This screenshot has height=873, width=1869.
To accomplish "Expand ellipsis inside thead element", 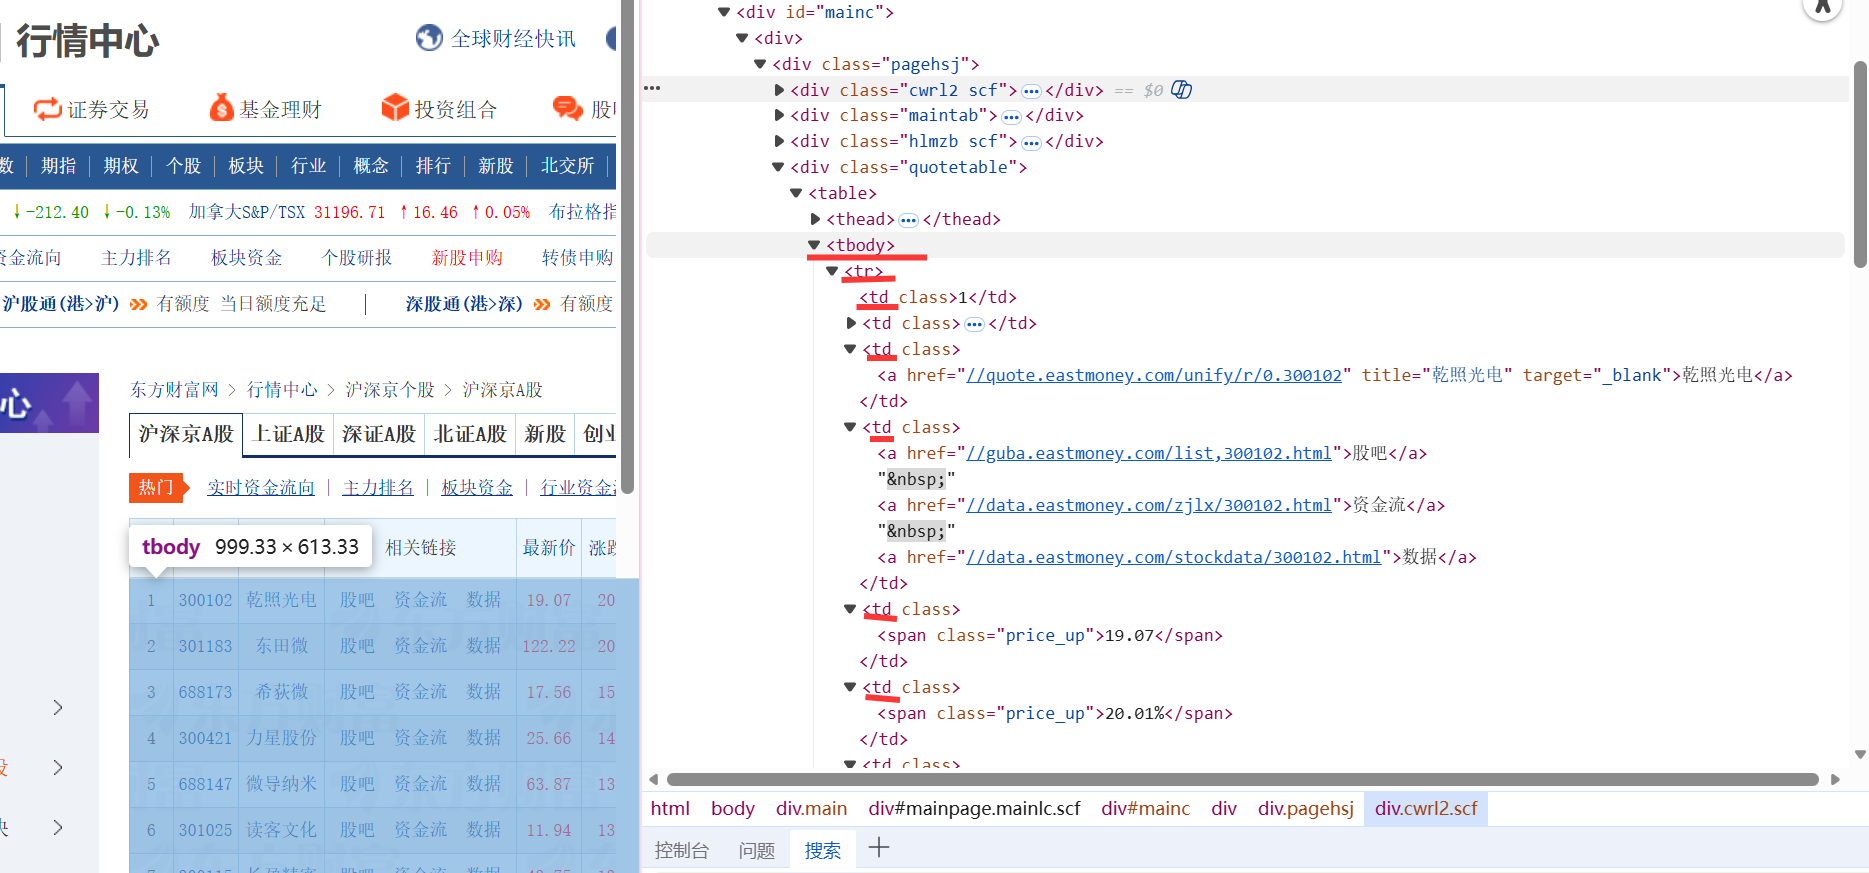I will tap(908, 220).
